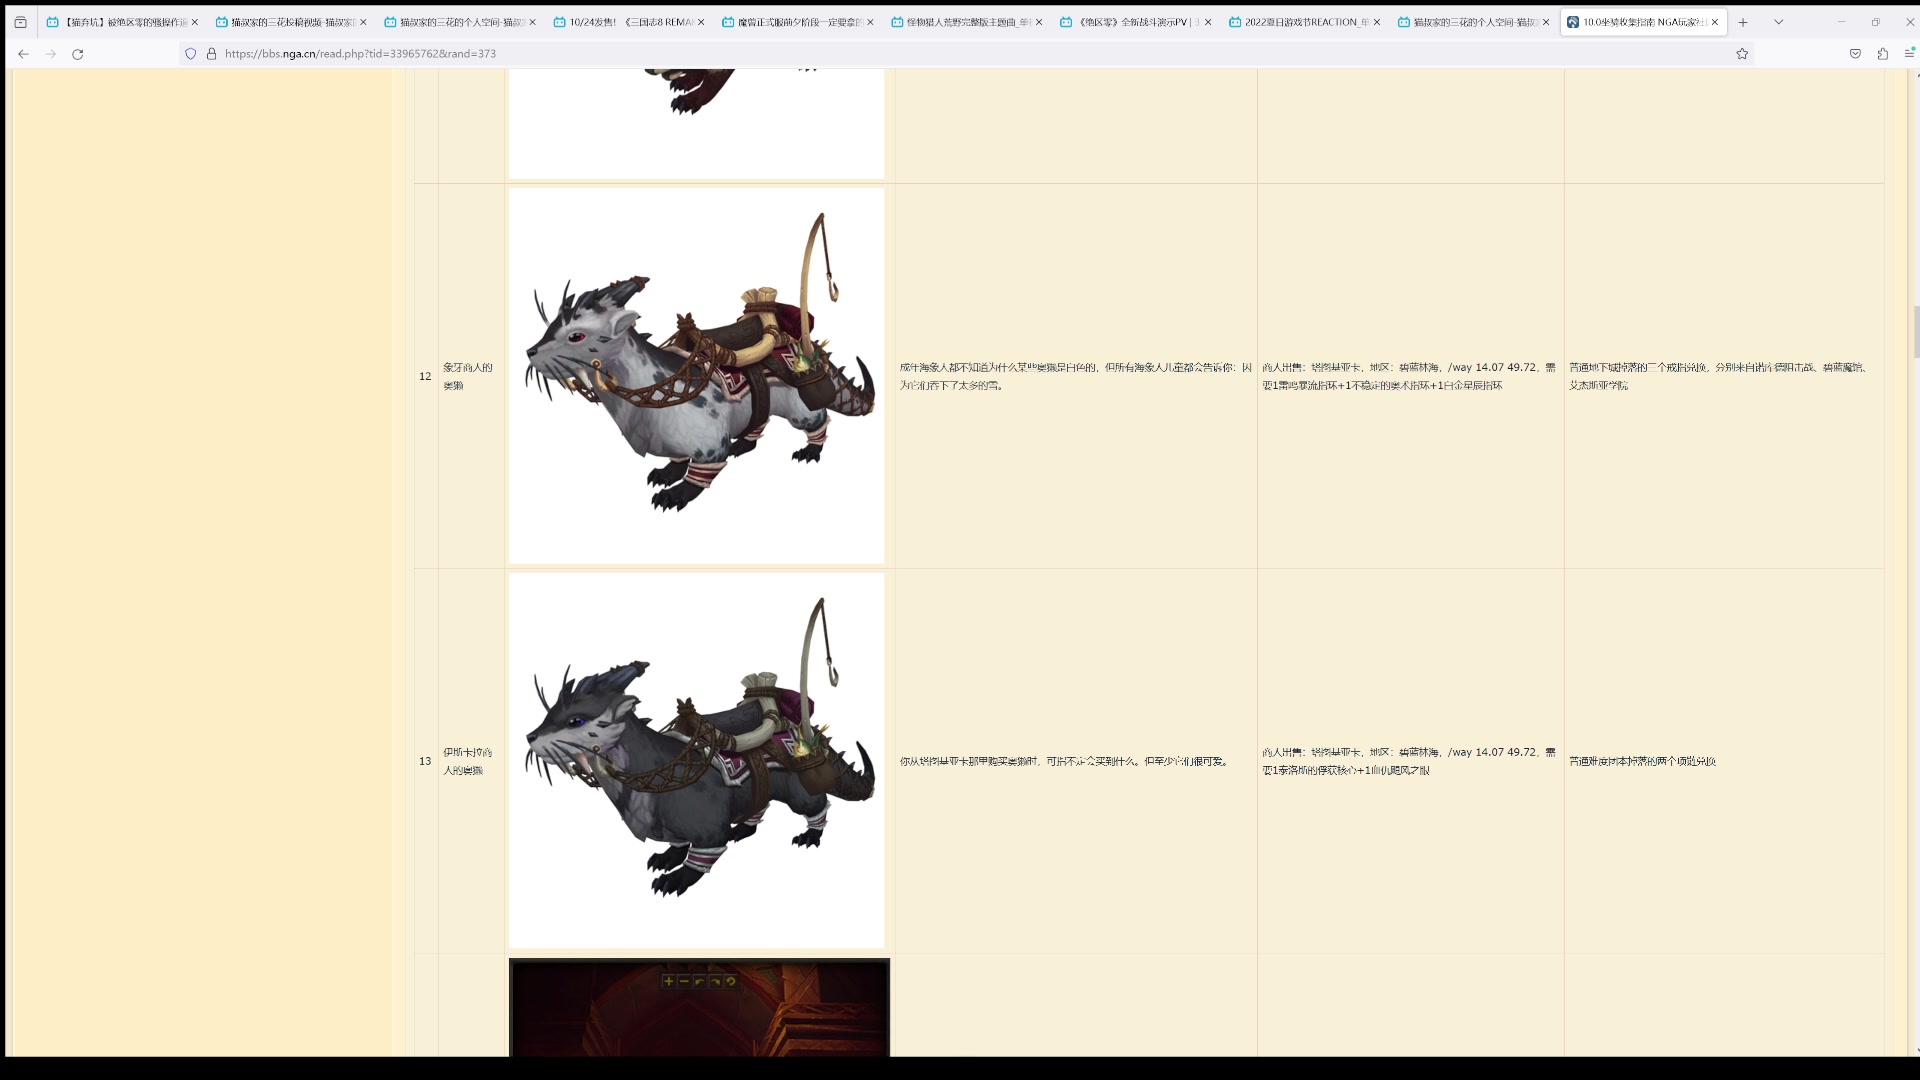Screen dimensions: 1920x1080
Task: Show site security padlock info
Action: (x=211, y=54)
